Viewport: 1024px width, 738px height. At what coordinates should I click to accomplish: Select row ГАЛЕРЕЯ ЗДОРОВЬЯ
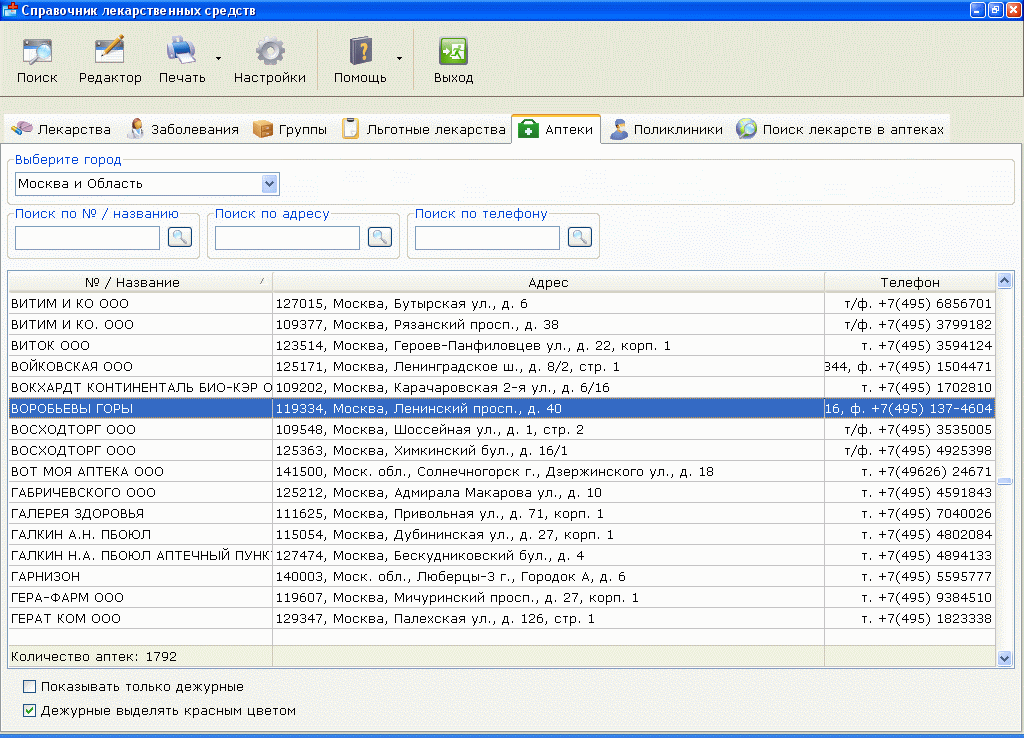502,513
